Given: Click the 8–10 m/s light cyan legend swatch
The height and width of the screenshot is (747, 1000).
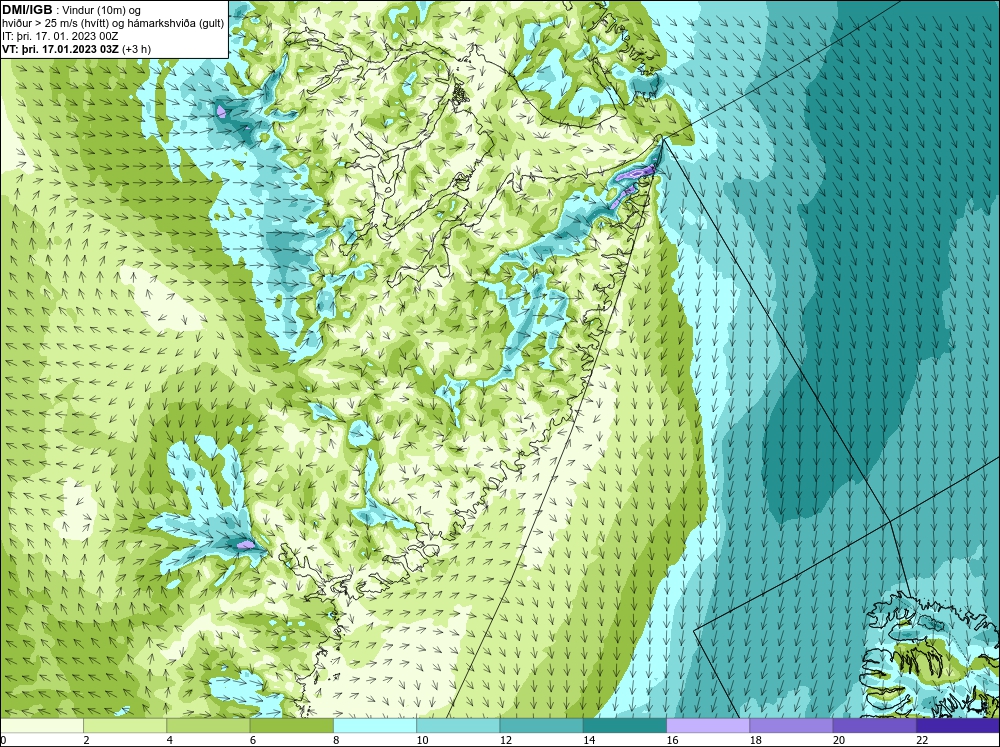Looking at the screenshot, I should 375,726.
